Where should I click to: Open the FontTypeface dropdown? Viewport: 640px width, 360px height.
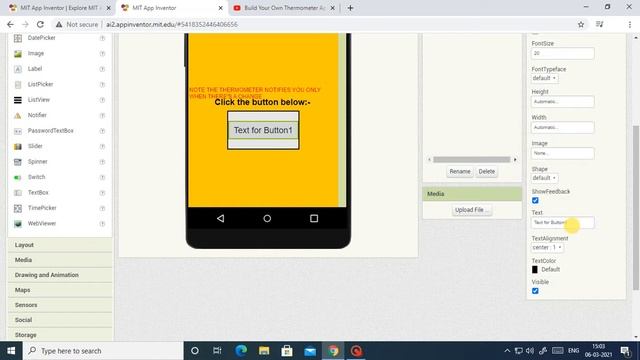click(x=544, y=78)
